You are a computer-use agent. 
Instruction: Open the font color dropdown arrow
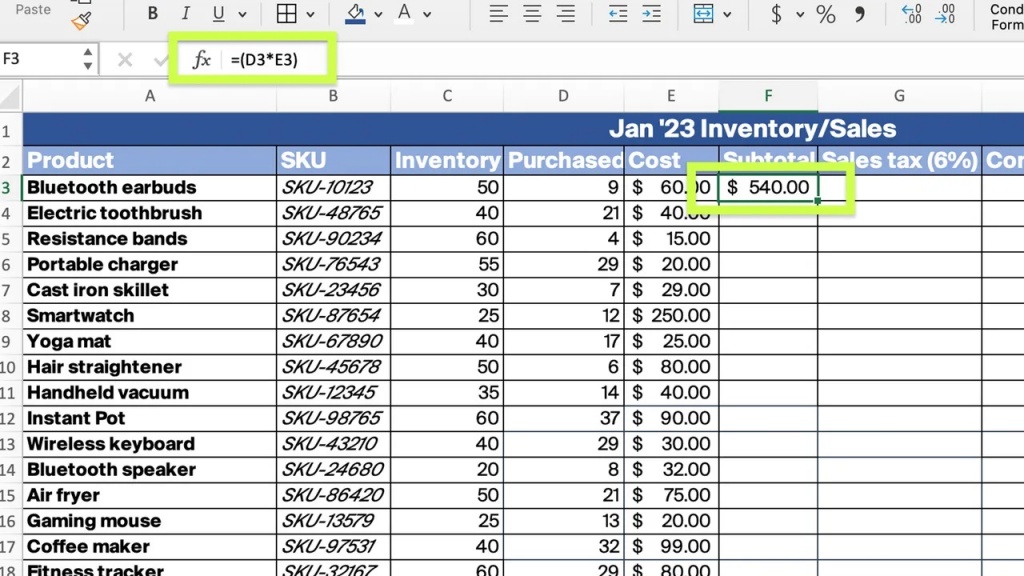coord(427,14)
